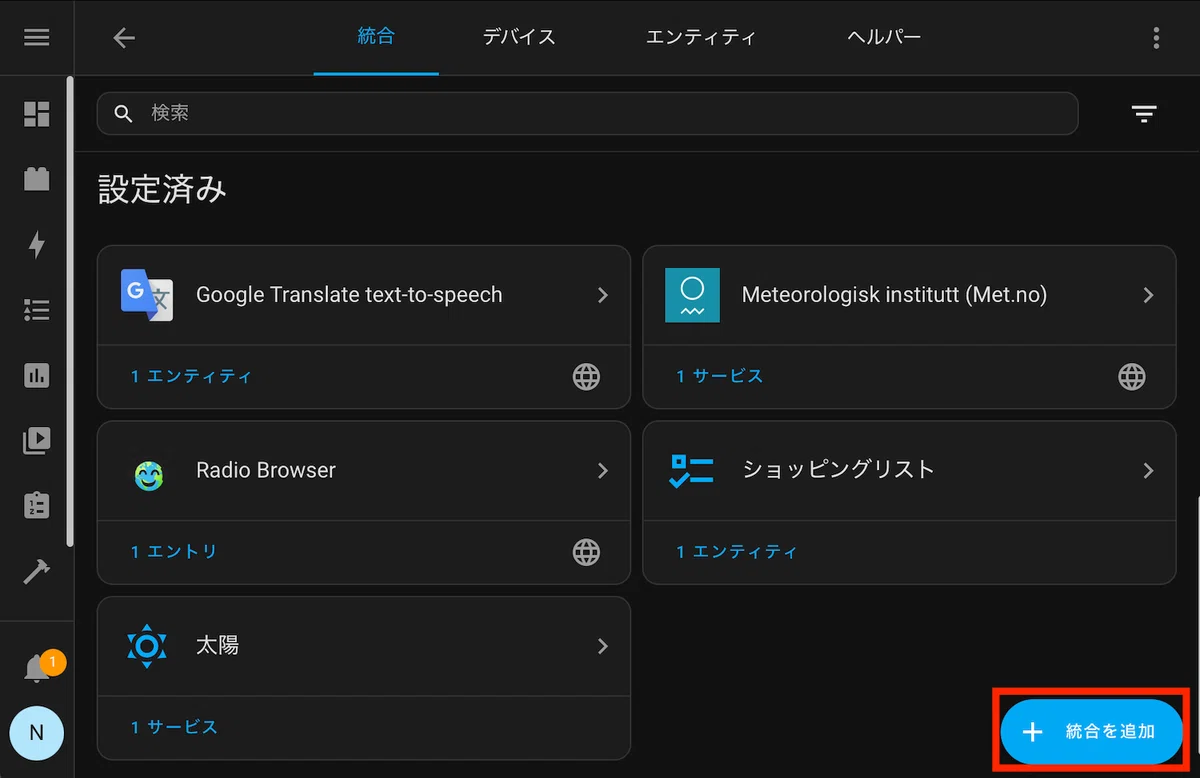Open the Energy lightning sidebar icon
This screenshot has width=1200, height=778.
(37, 245)
